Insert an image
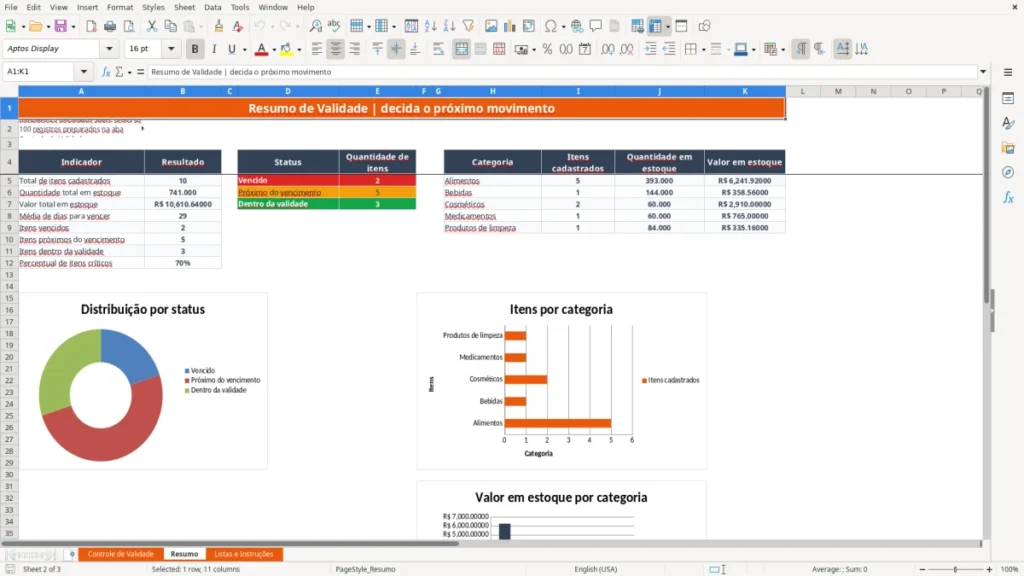Image resolution: width=1024 pixels, height=576 pixels. (x=491, y=26)
